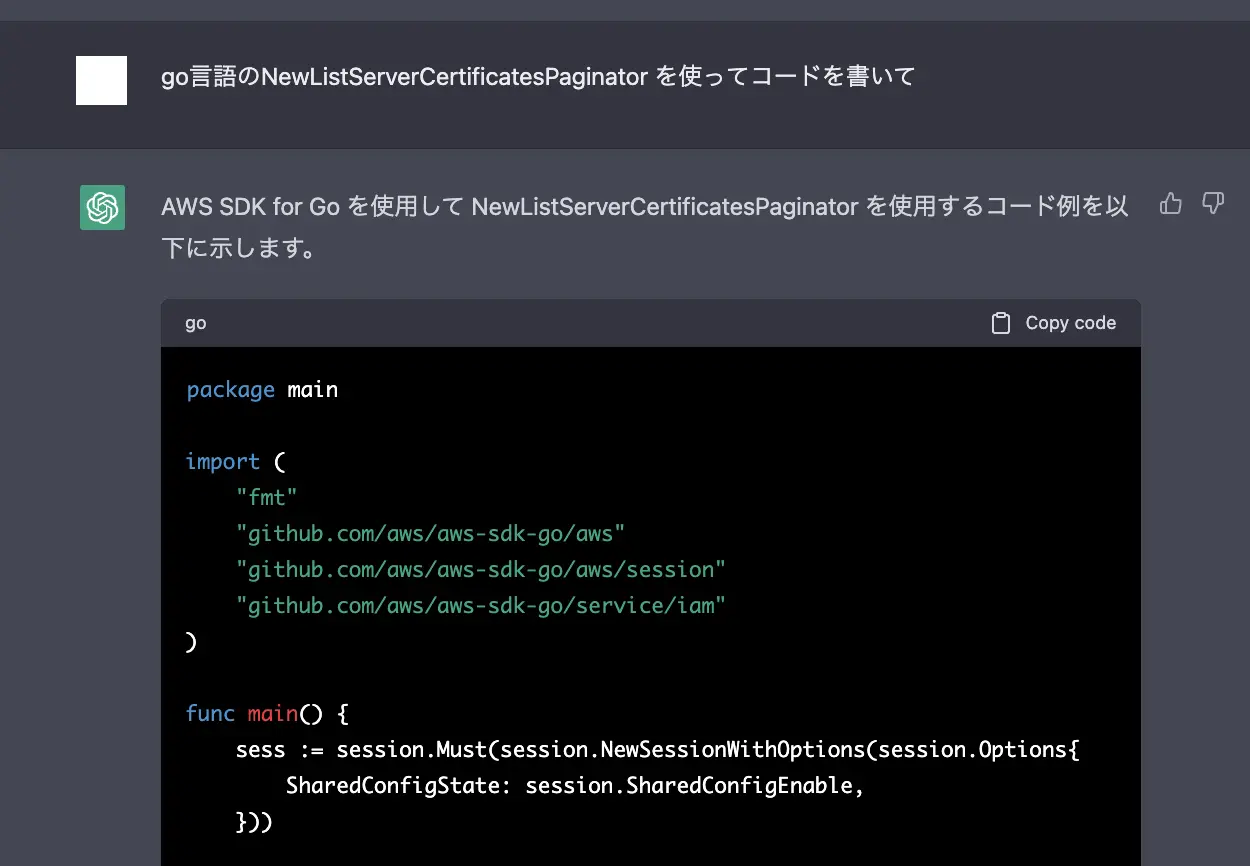Viewport: 1250px width, 866px height.
Task: Click the user's Japanese prompt message
Action: 537,75
